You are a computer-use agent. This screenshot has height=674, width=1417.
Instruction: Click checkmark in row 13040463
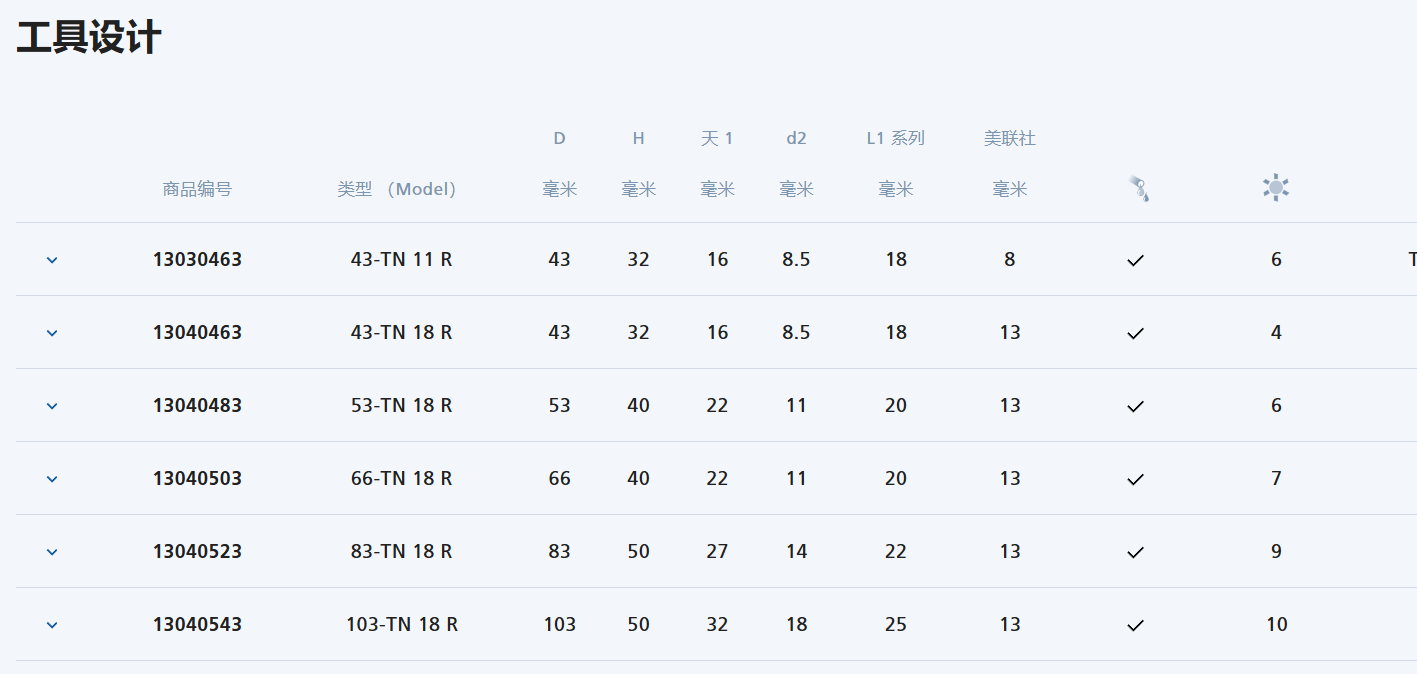pos(1135,333)
